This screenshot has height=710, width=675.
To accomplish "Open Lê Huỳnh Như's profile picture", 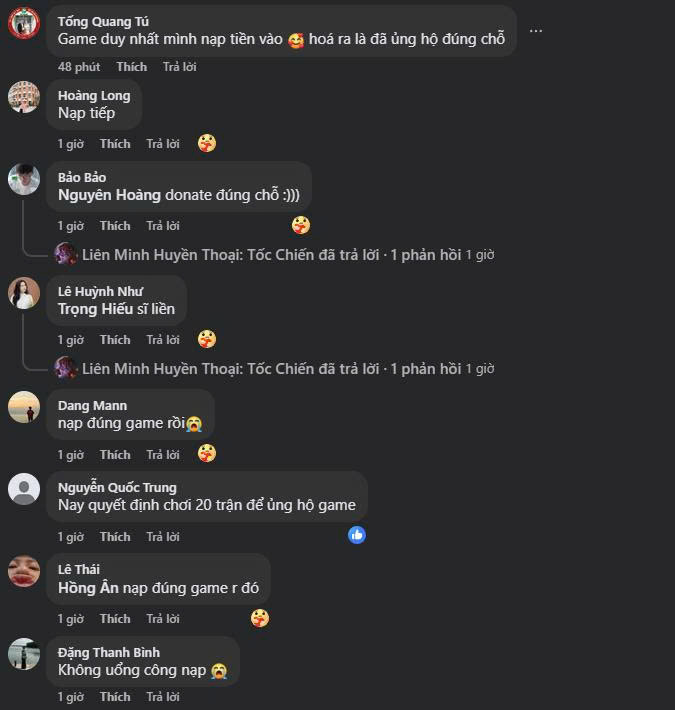I will 24,293.
